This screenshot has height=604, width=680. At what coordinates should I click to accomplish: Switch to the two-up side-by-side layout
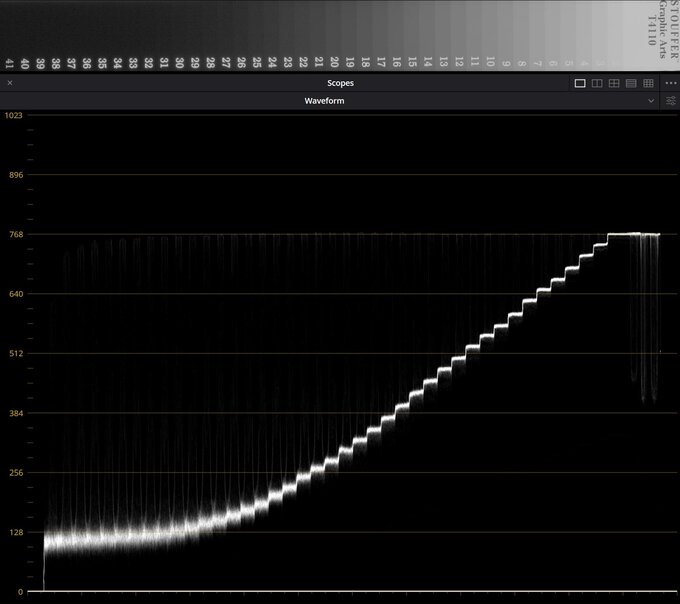597,83
